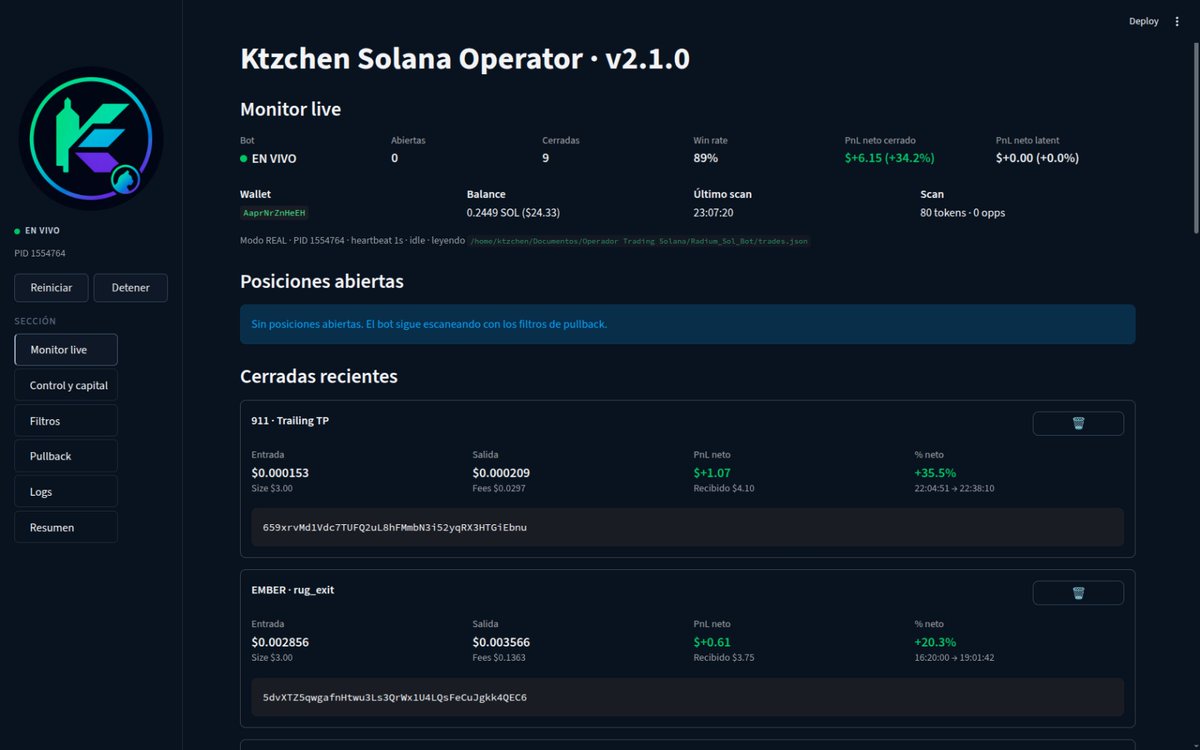Click the balance value 0.2449 SOL ($24.33)
This screenshot has width=1200, height=750.
[x=513, y=213]
